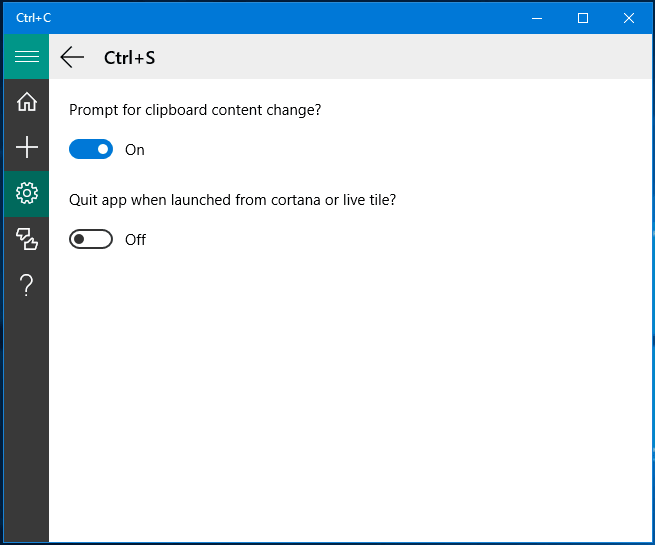Go back using the arrow beside Ctrl+S

(72, 57)
